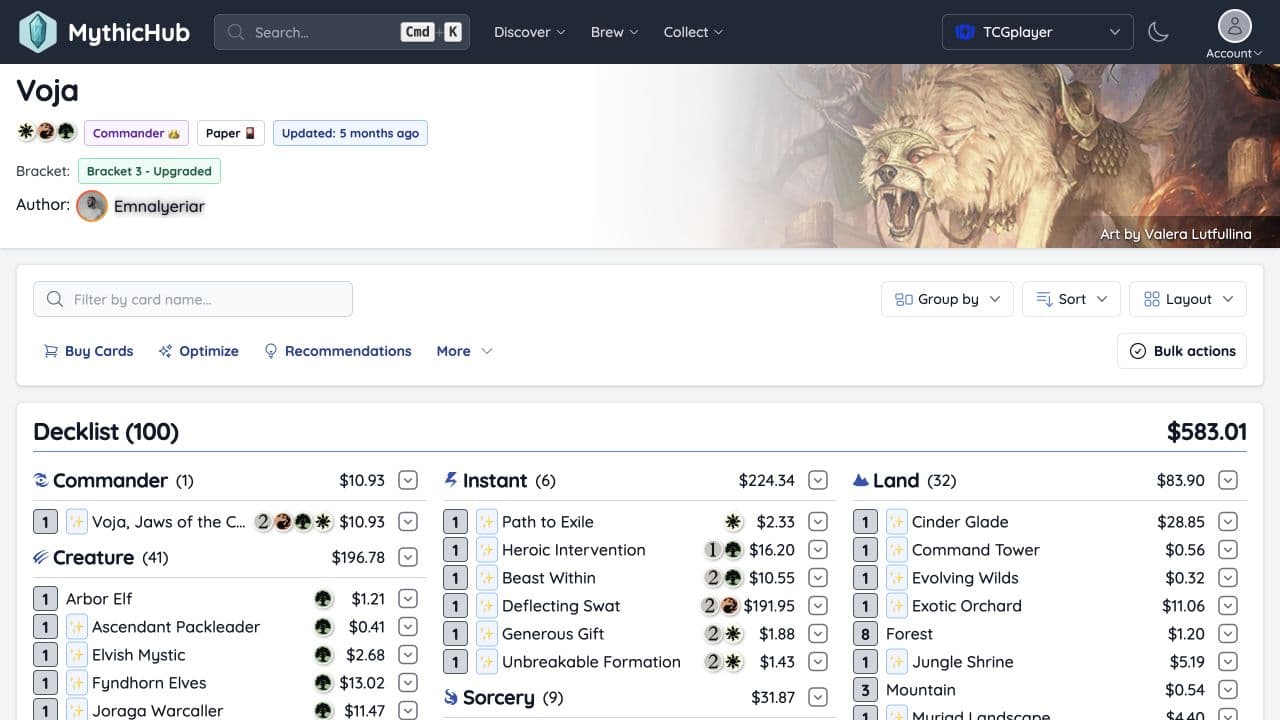Click the sparkle icon beside Unbreakable Formation
The height and width of the screenshot is (720, 1280).
click(x=487, y=662)
